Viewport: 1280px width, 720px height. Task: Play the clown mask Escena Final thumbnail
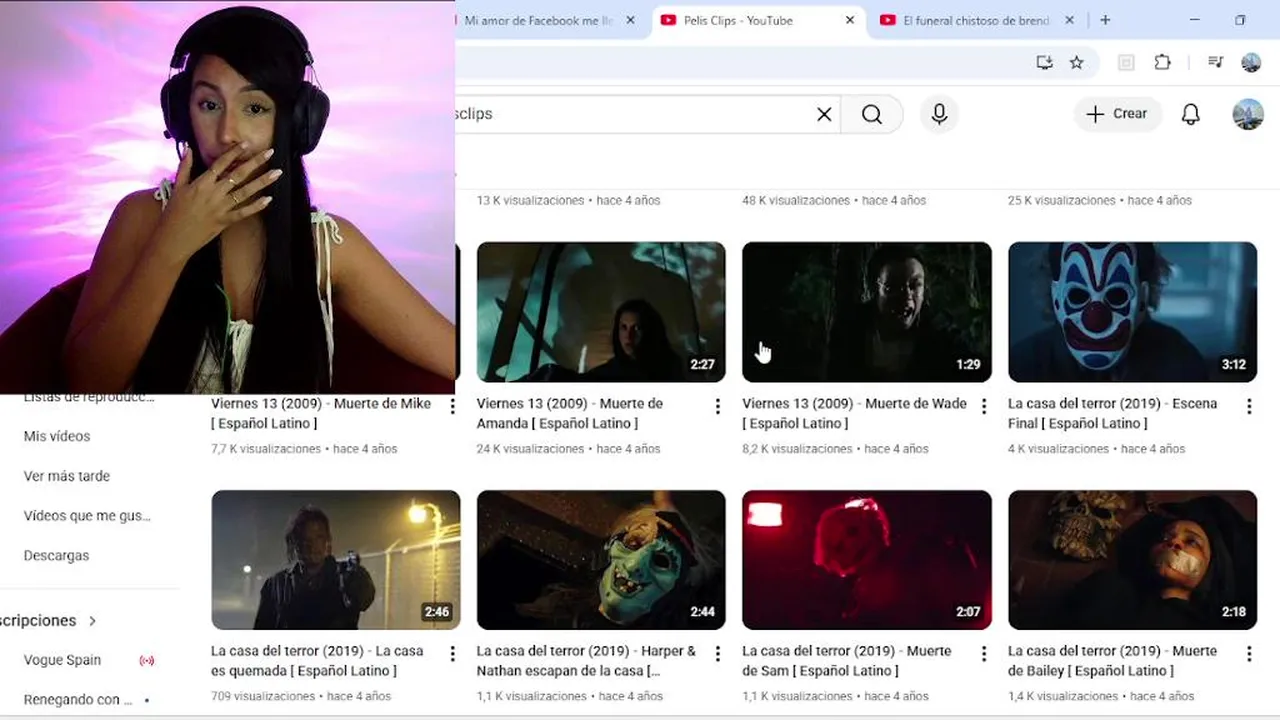coord(1132,312)
